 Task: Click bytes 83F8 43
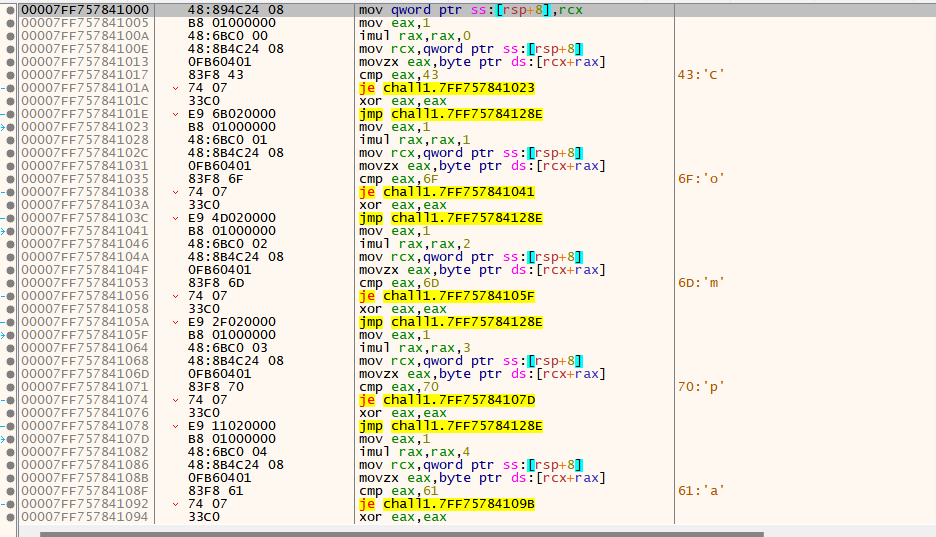point(215,75)
